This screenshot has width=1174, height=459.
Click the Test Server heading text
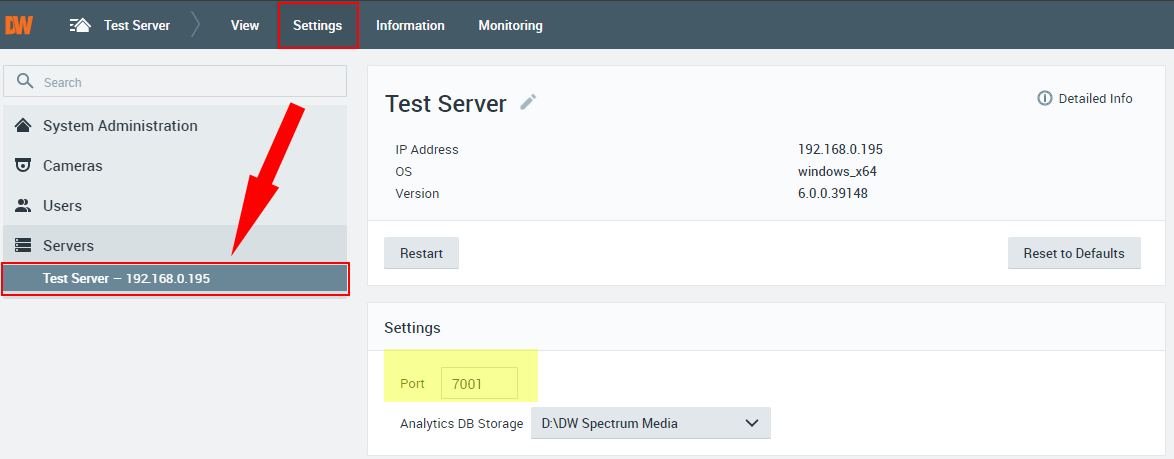click(446, 103)
